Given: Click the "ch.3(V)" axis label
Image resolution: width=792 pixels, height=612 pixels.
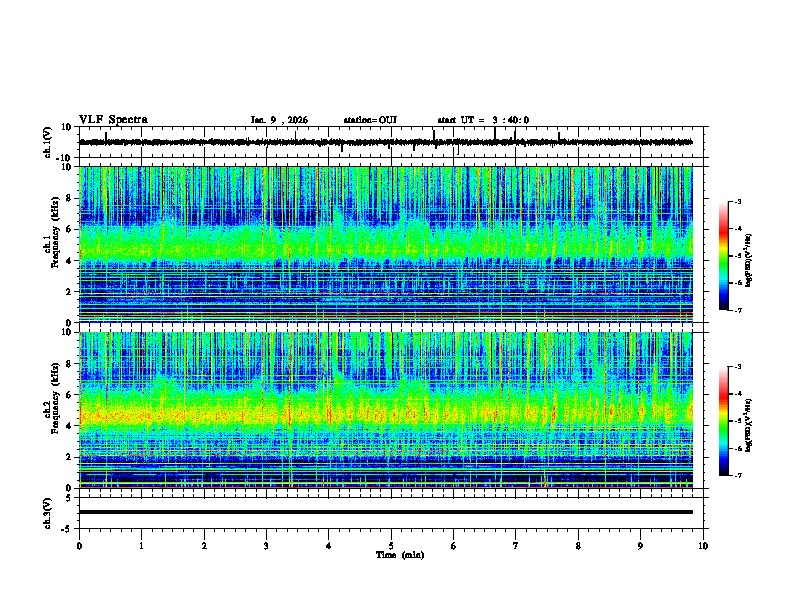Looking at the screenshot, I should [x=48, y=513].
